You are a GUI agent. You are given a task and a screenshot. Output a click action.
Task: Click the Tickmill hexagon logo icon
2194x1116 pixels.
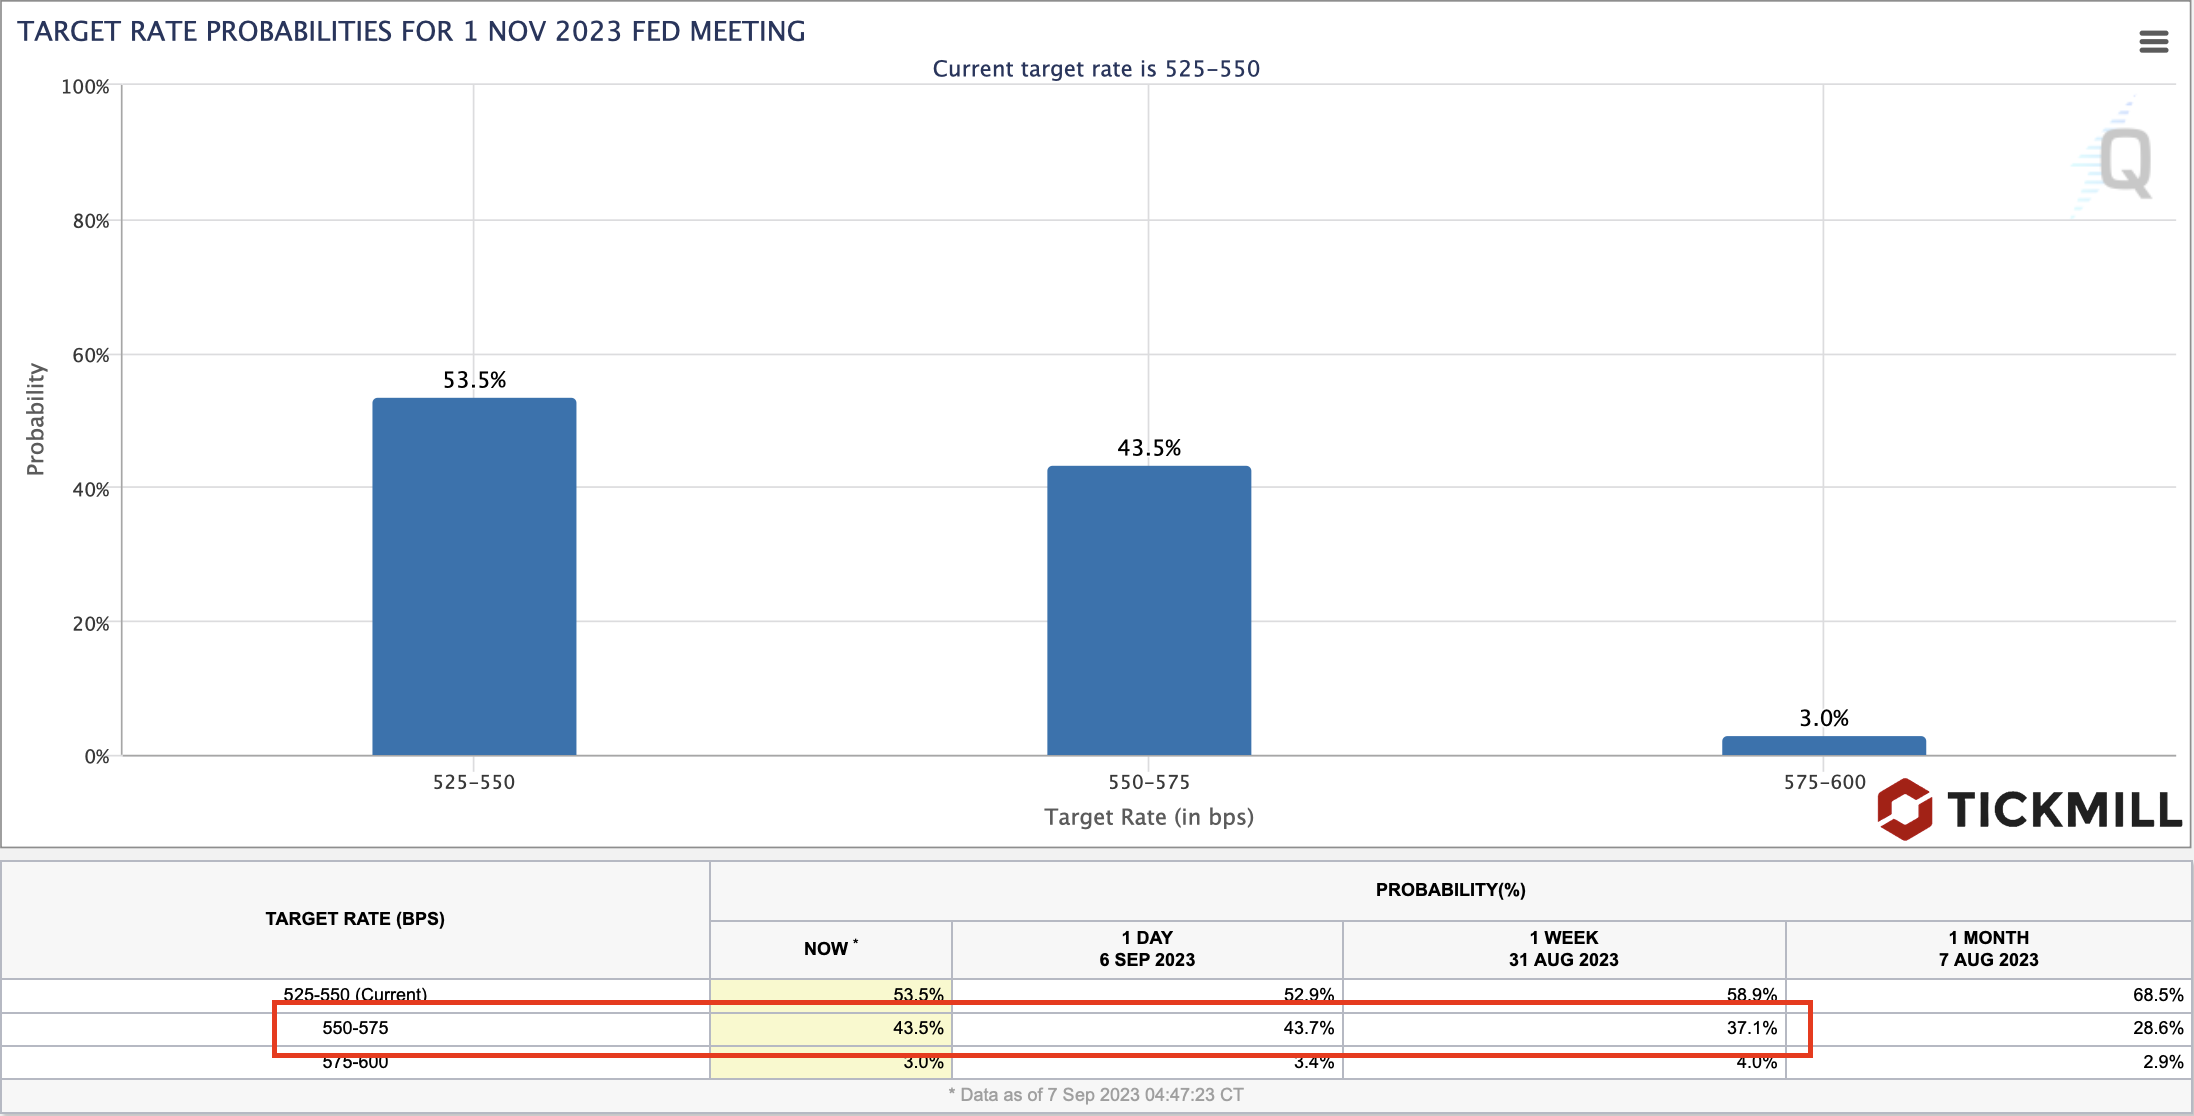1904,809
